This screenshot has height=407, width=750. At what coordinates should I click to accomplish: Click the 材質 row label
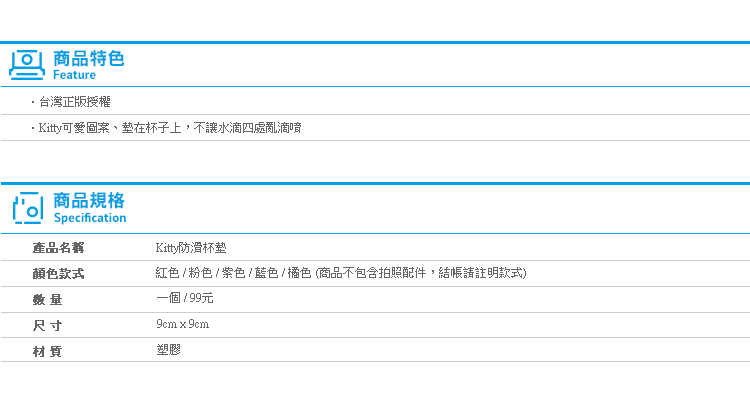(x=47, y=351)
